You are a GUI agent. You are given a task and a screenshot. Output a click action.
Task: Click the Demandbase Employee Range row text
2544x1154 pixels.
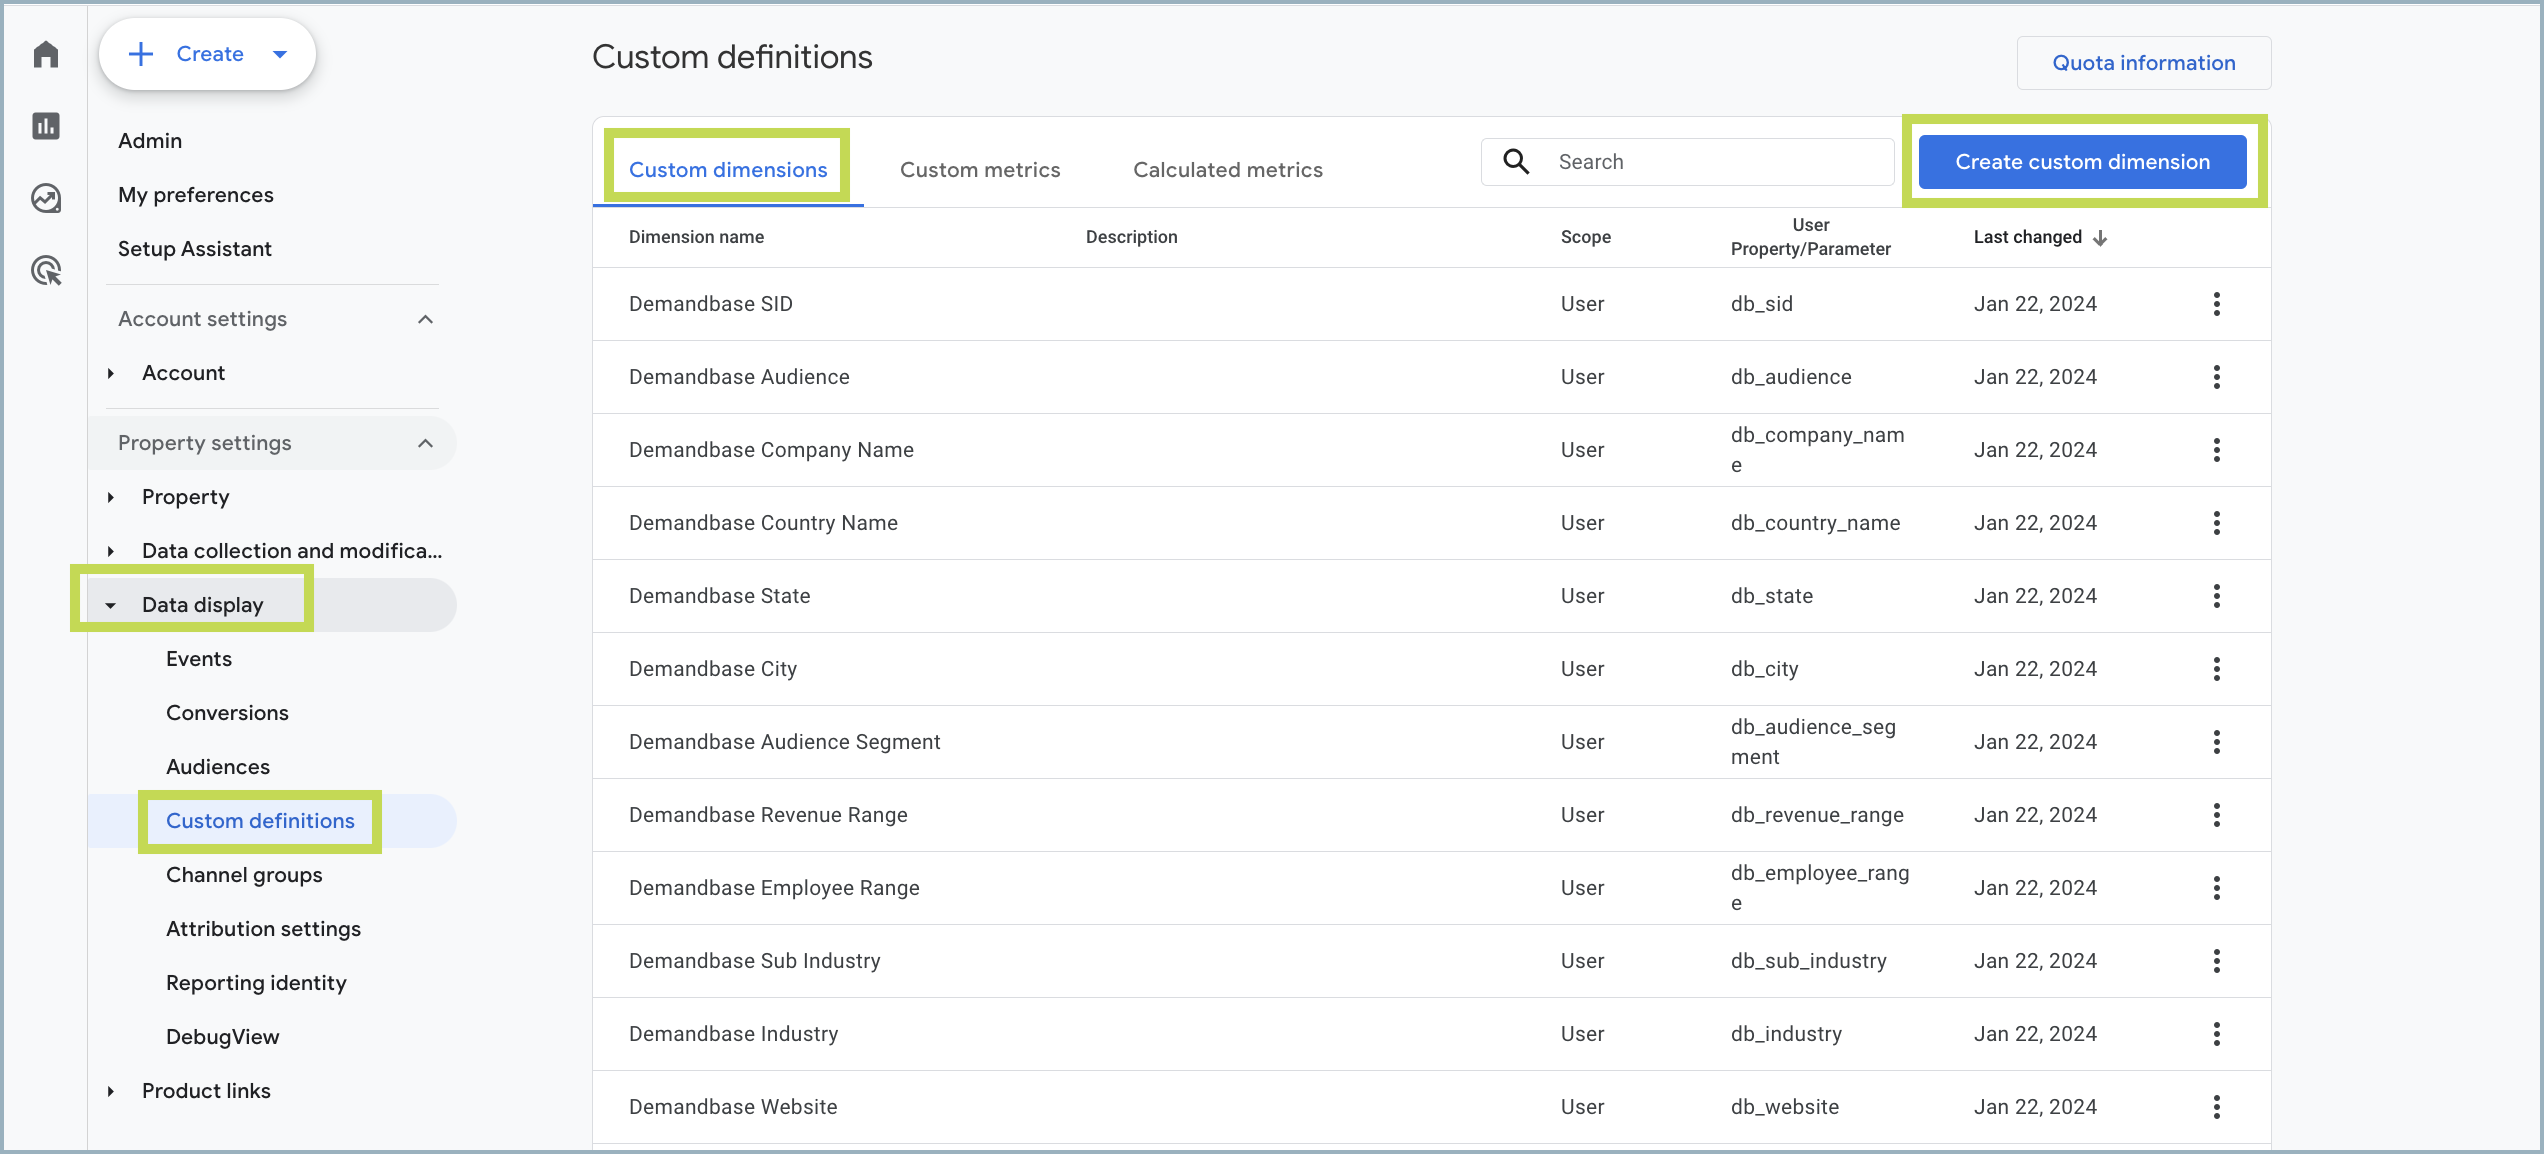pos(774,888)
